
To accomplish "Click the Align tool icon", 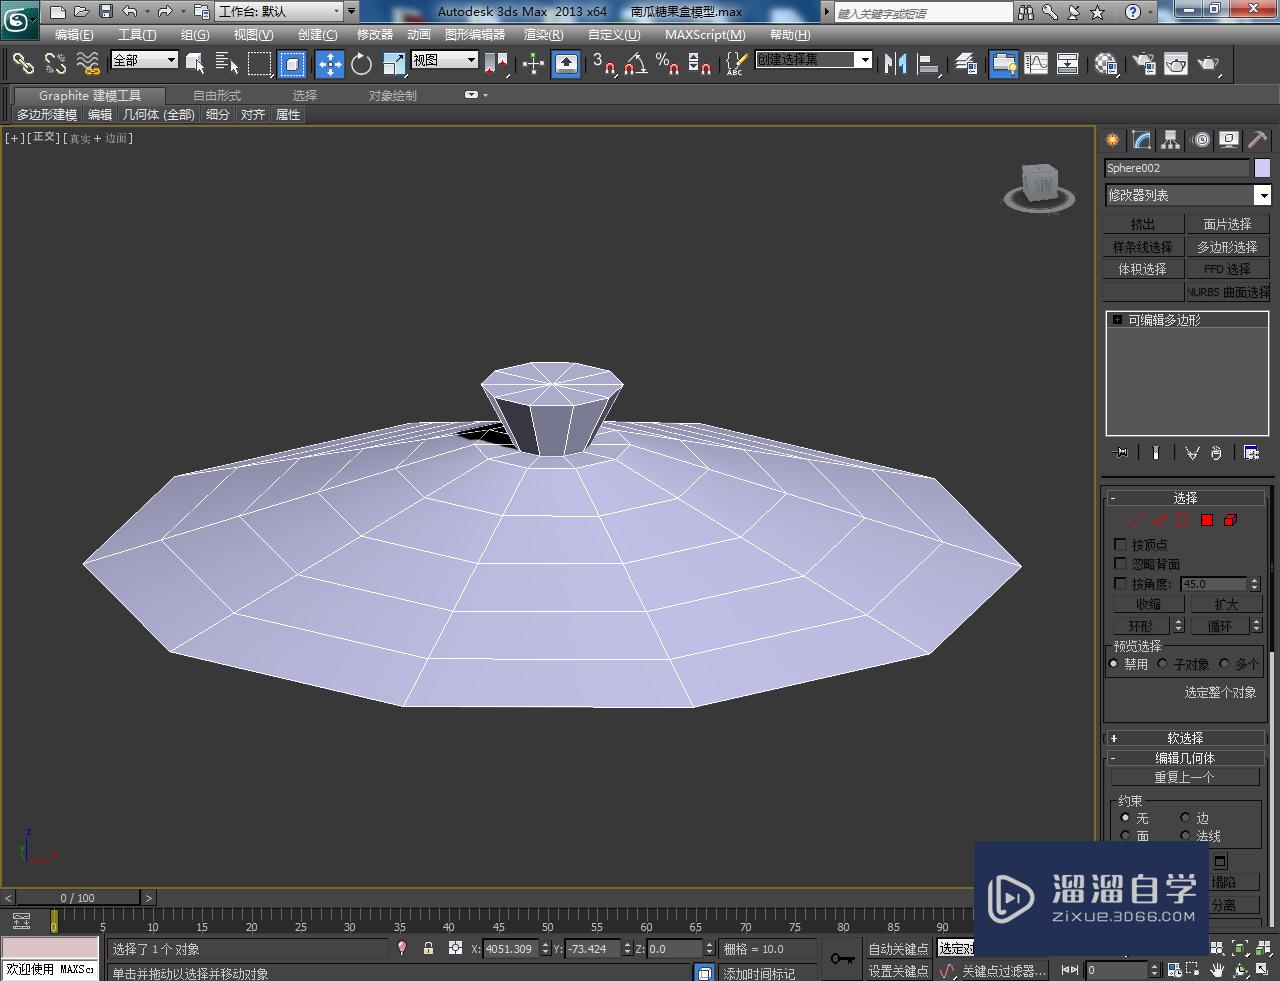I will (x=929, y=64).
